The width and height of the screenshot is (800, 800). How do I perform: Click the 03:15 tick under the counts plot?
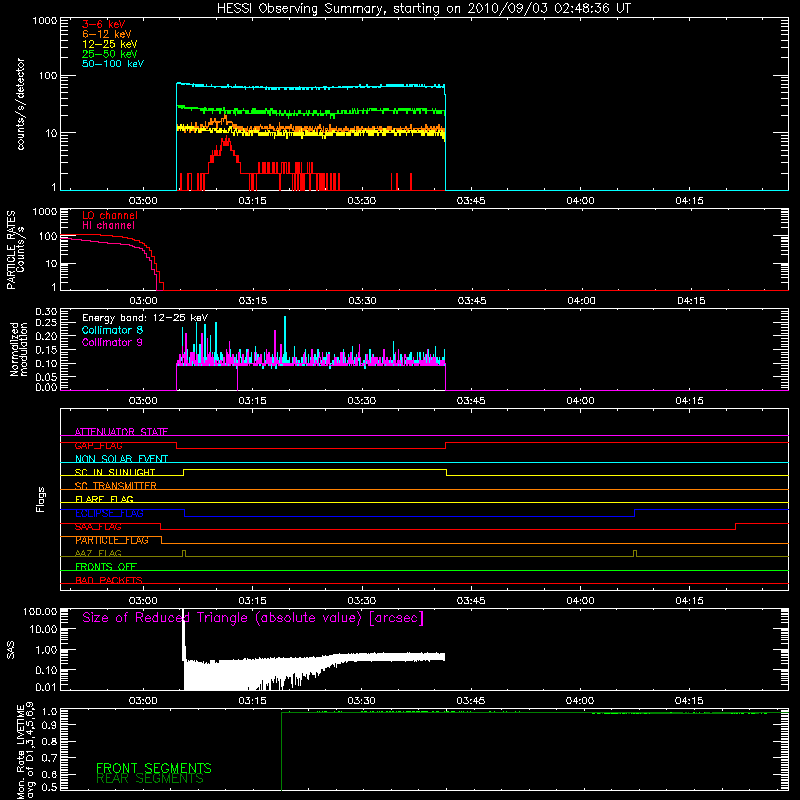(x=253, y=201)
